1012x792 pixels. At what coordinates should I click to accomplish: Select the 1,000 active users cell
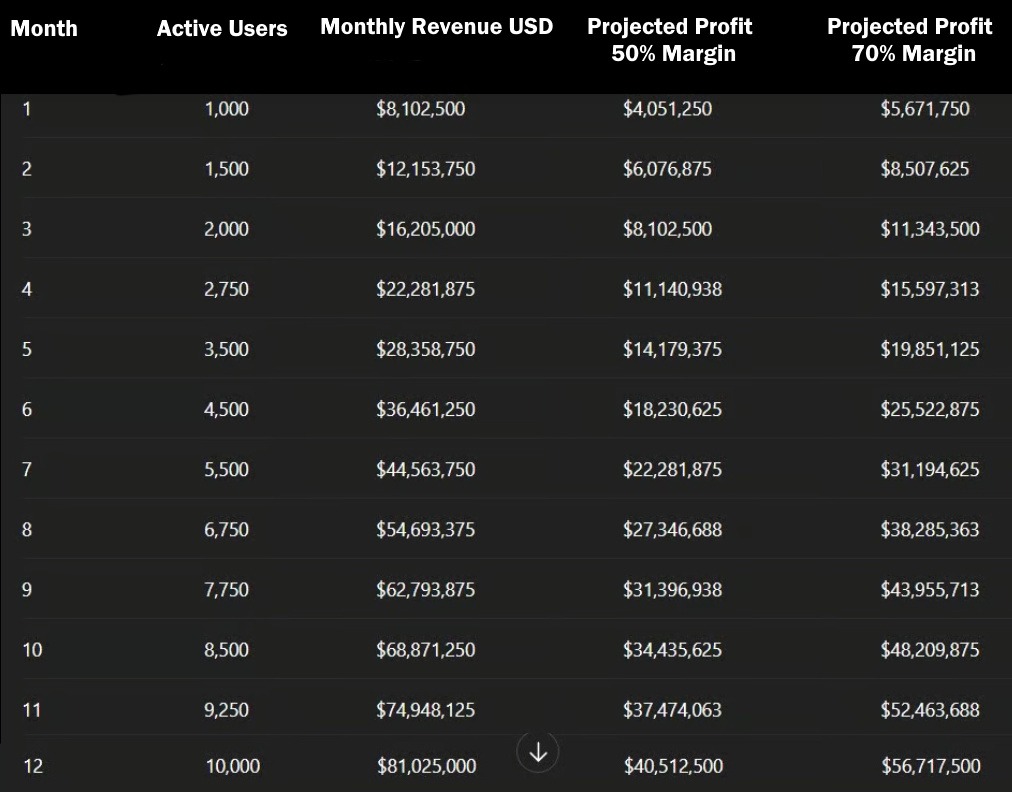point(226,109)
